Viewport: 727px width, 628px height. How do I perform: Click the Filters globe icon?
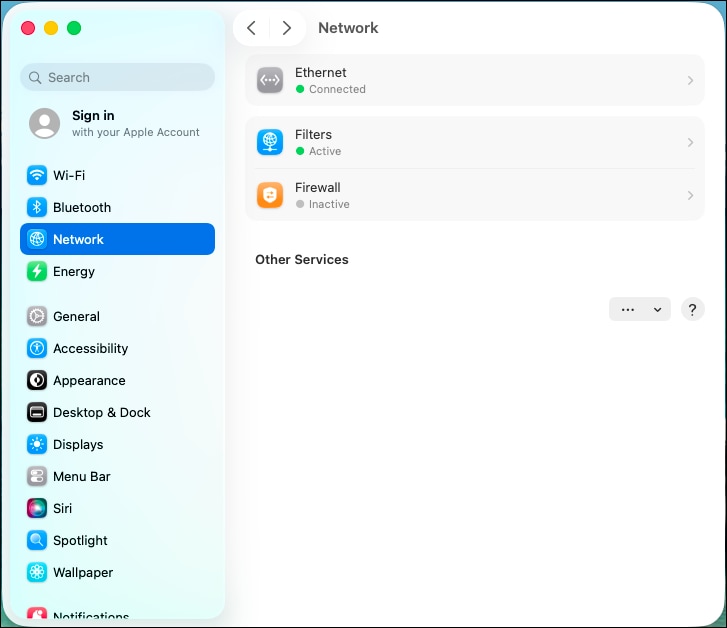(x=270, y=142)
